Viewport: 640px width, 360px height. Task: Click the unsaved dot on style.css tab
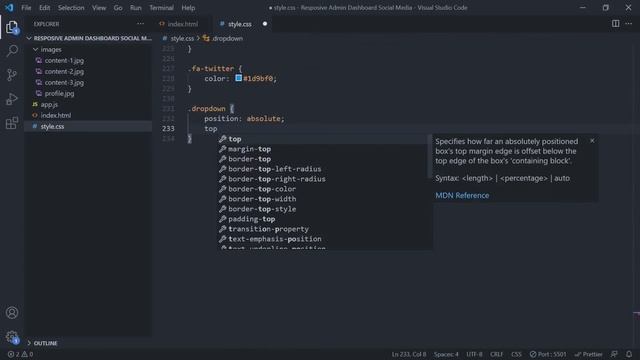tap(265, 24)
